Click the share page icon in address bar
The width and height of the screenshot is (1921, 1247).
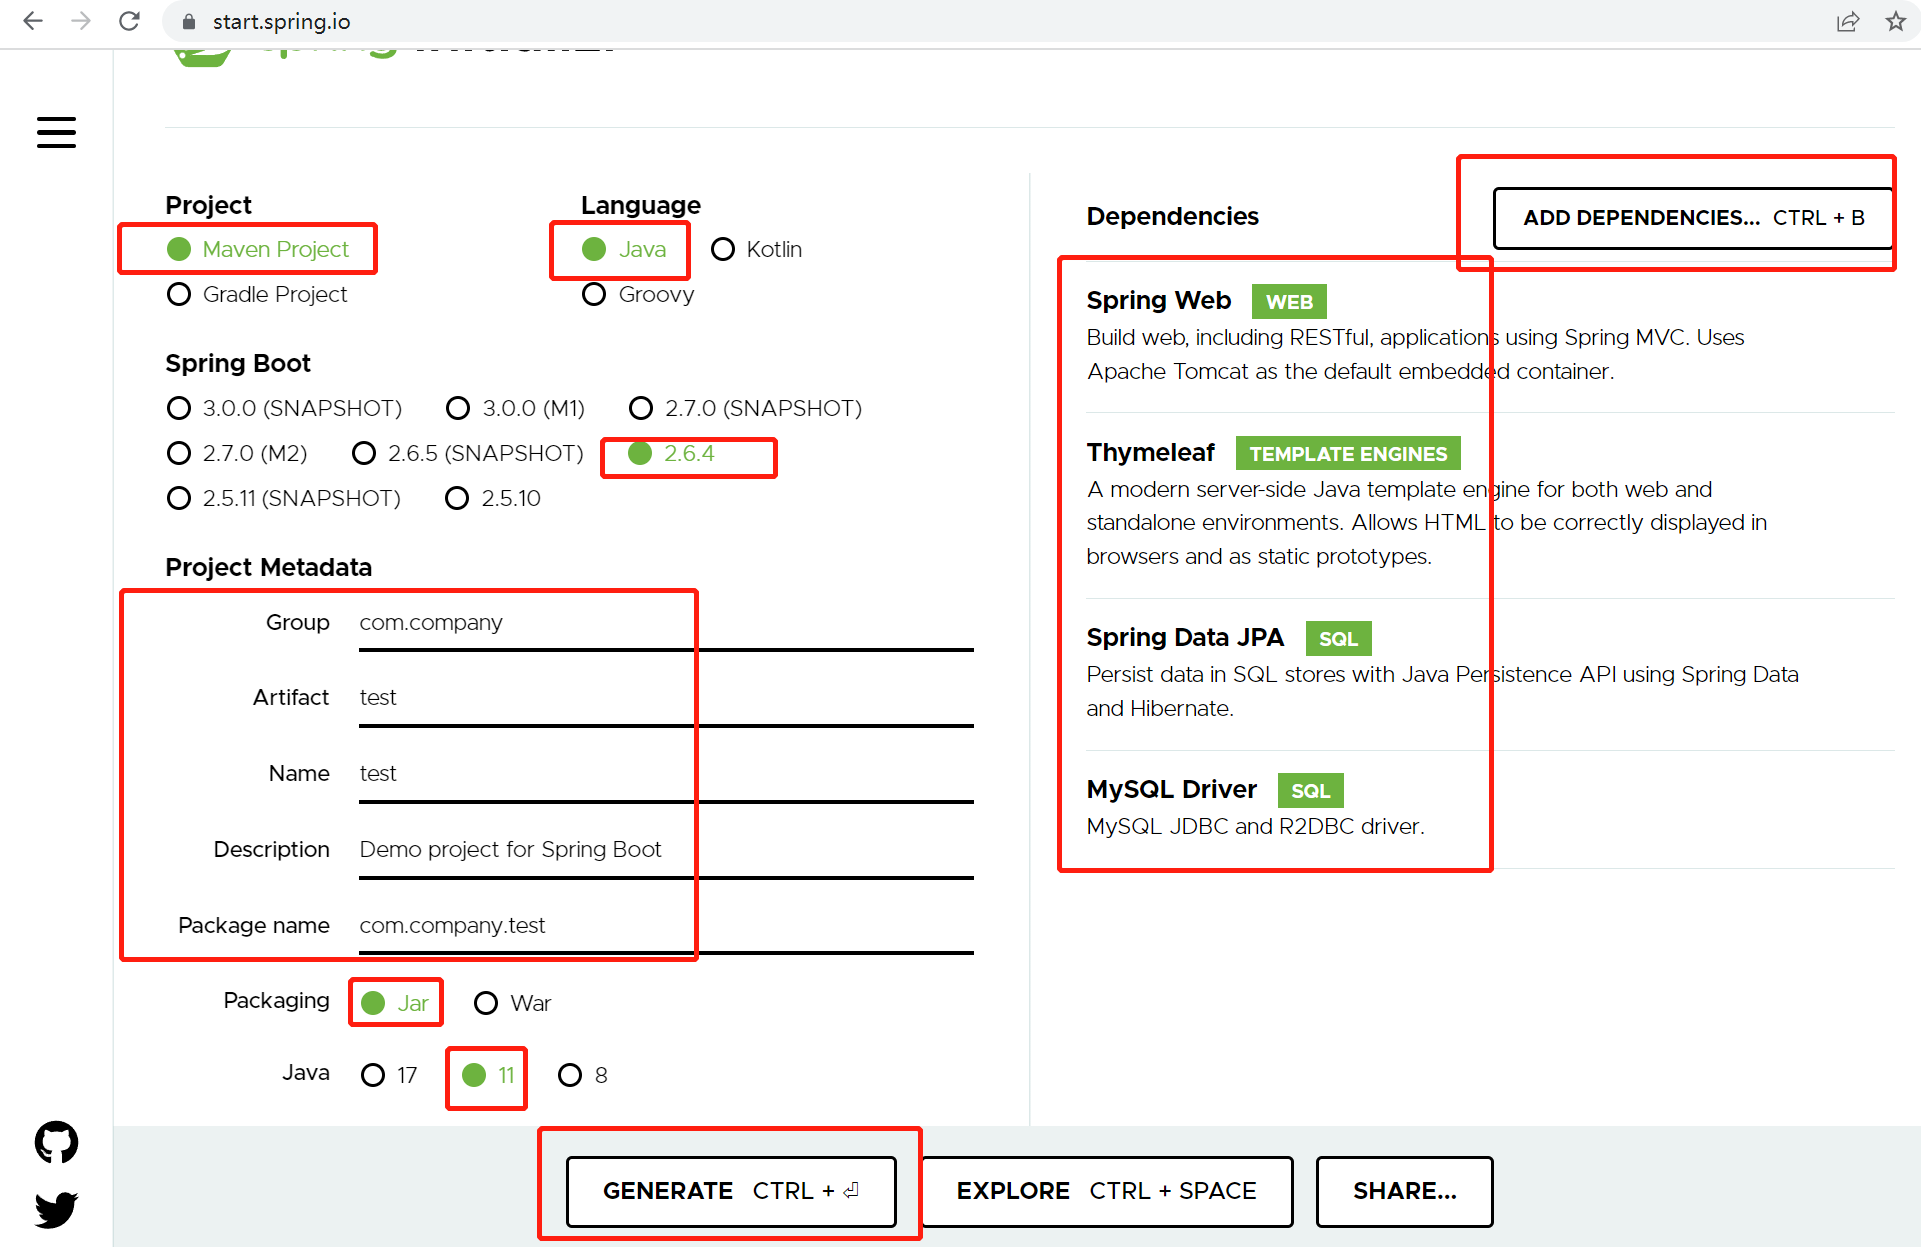[1847, 21]
